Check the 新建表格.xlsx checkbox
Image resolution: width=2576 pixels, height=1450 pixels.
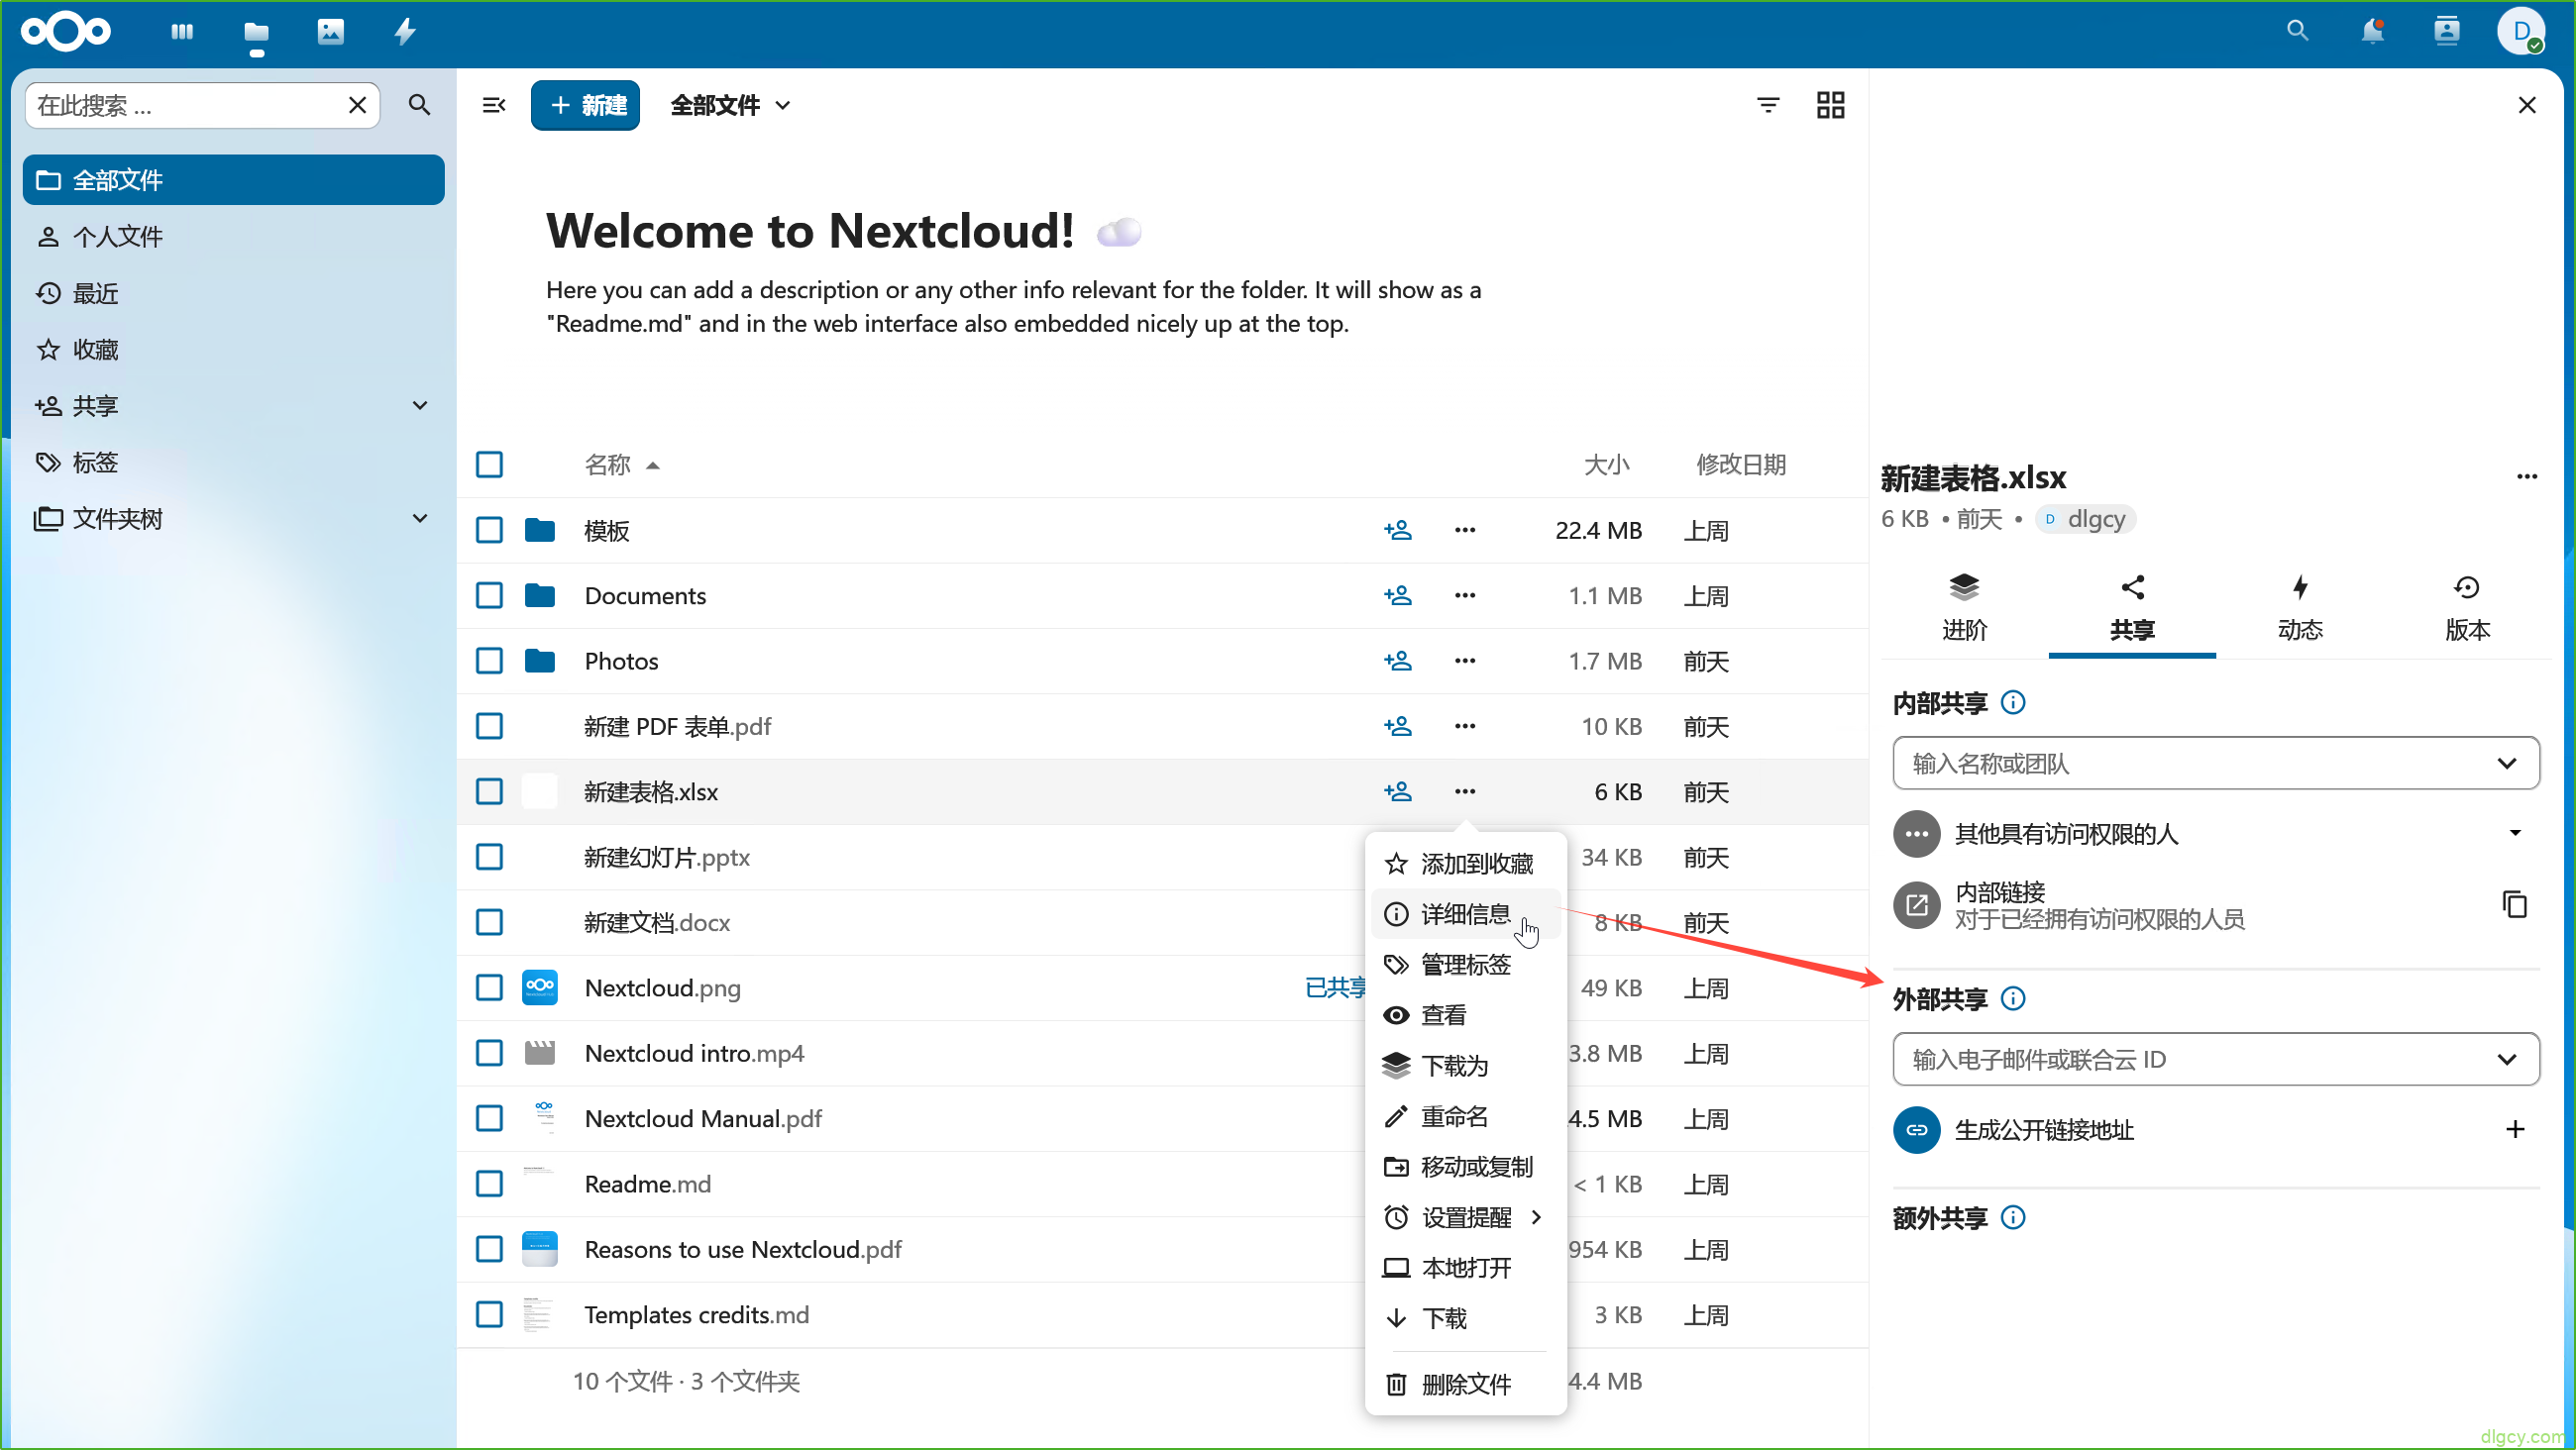pos(489,791)
